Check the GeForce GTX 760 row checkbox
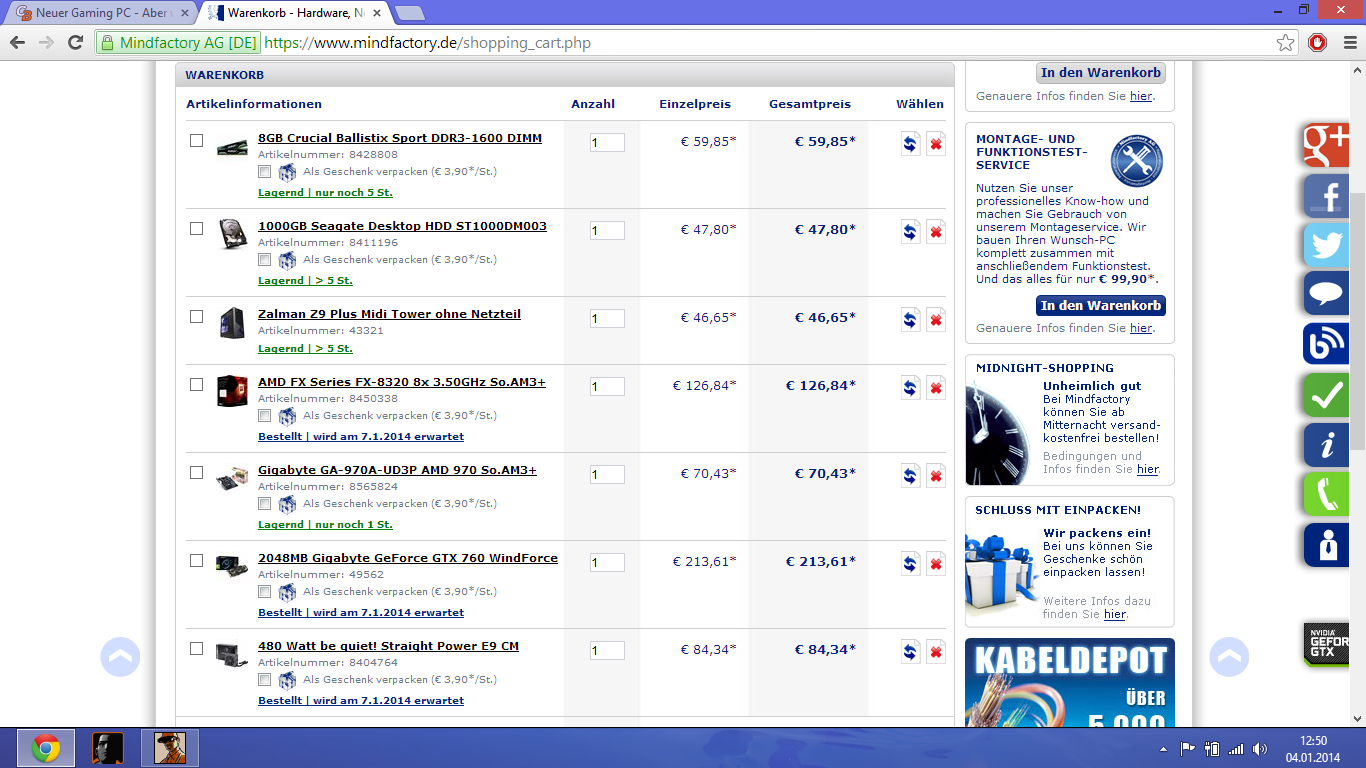This screenshot has height=768, width=1366. 197,560
